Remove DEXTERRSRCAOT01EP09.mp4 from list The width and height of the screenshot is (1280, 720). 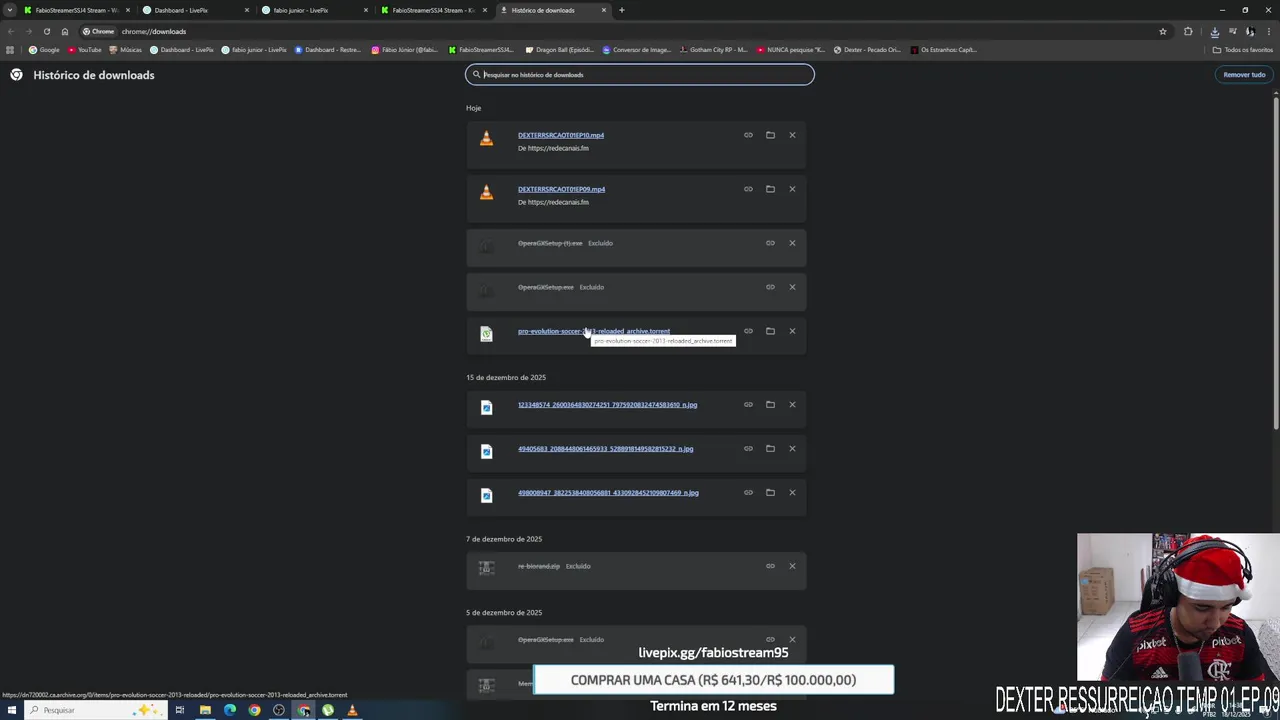[x=792, y=189]
